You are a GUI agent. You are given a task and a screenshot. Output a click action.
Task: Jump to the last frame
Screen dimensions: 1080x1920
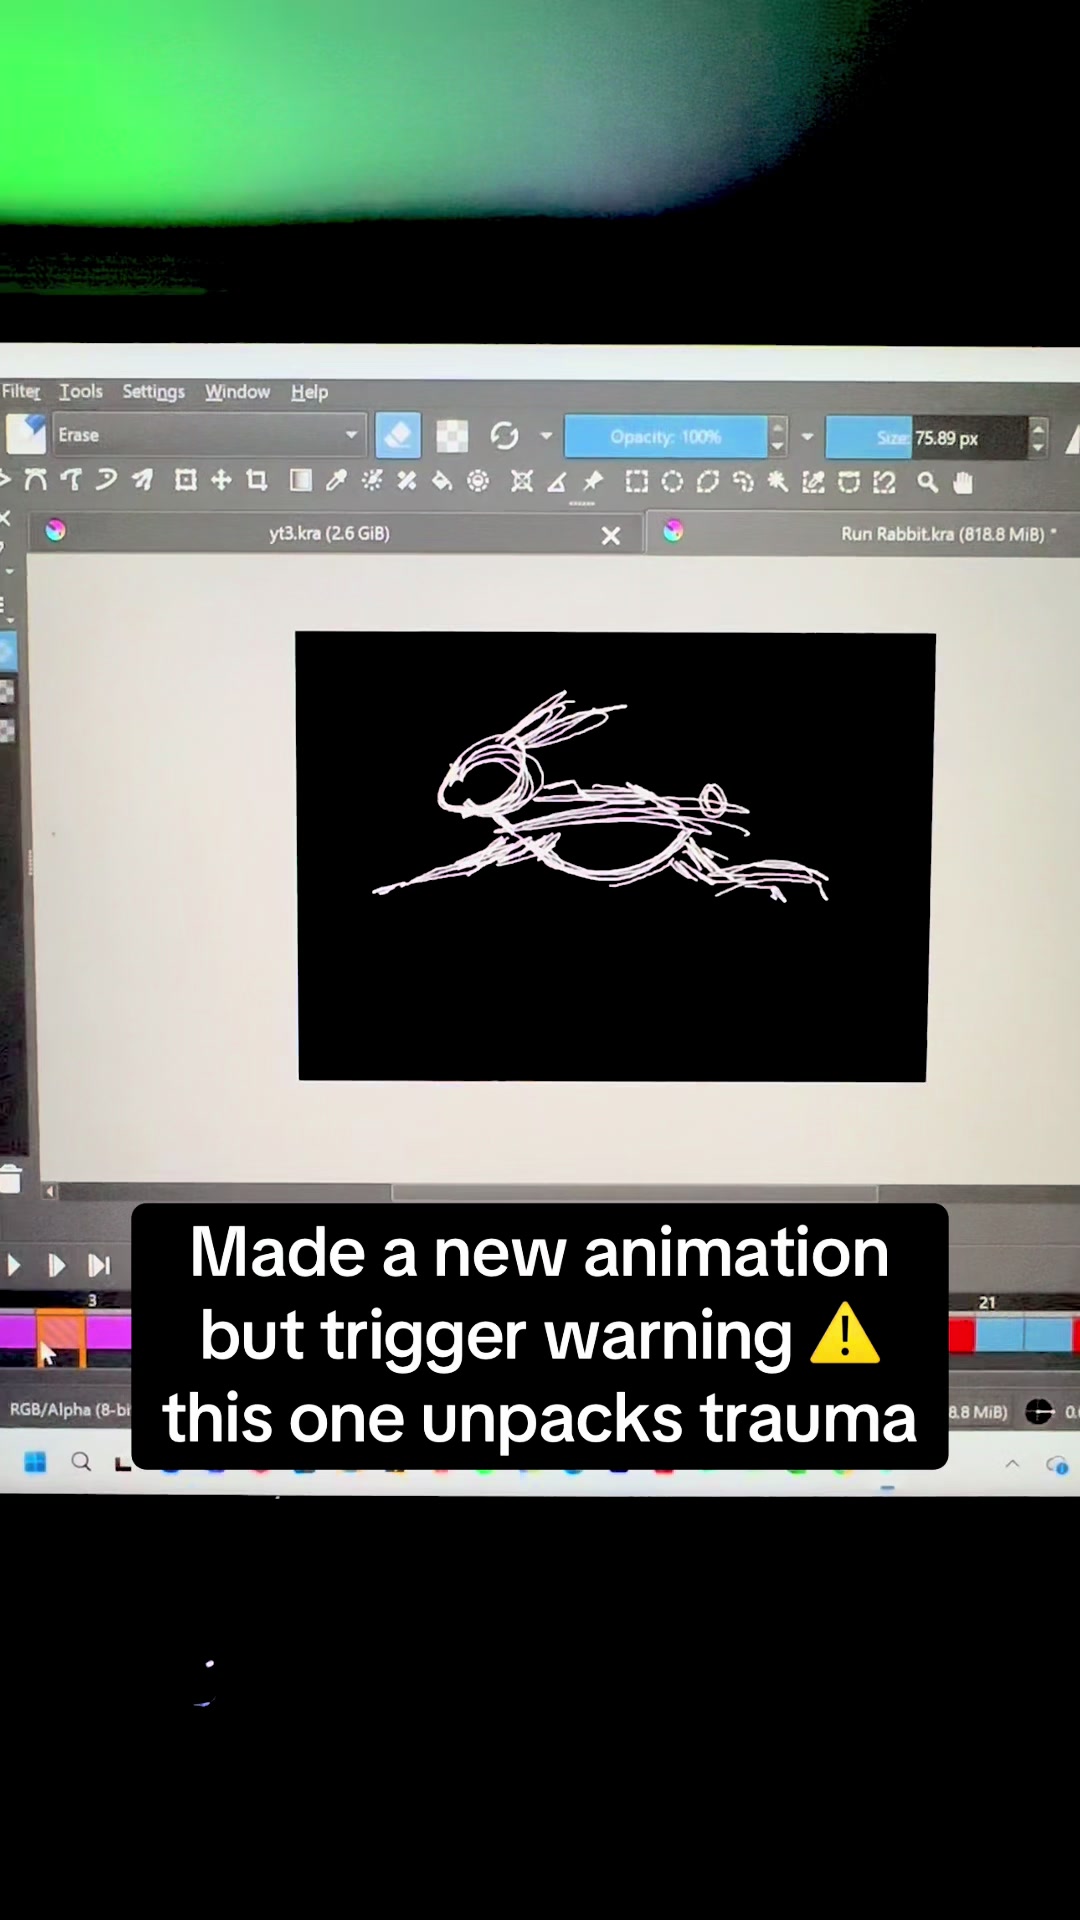pyautogui.click(x=99, y=1265)
